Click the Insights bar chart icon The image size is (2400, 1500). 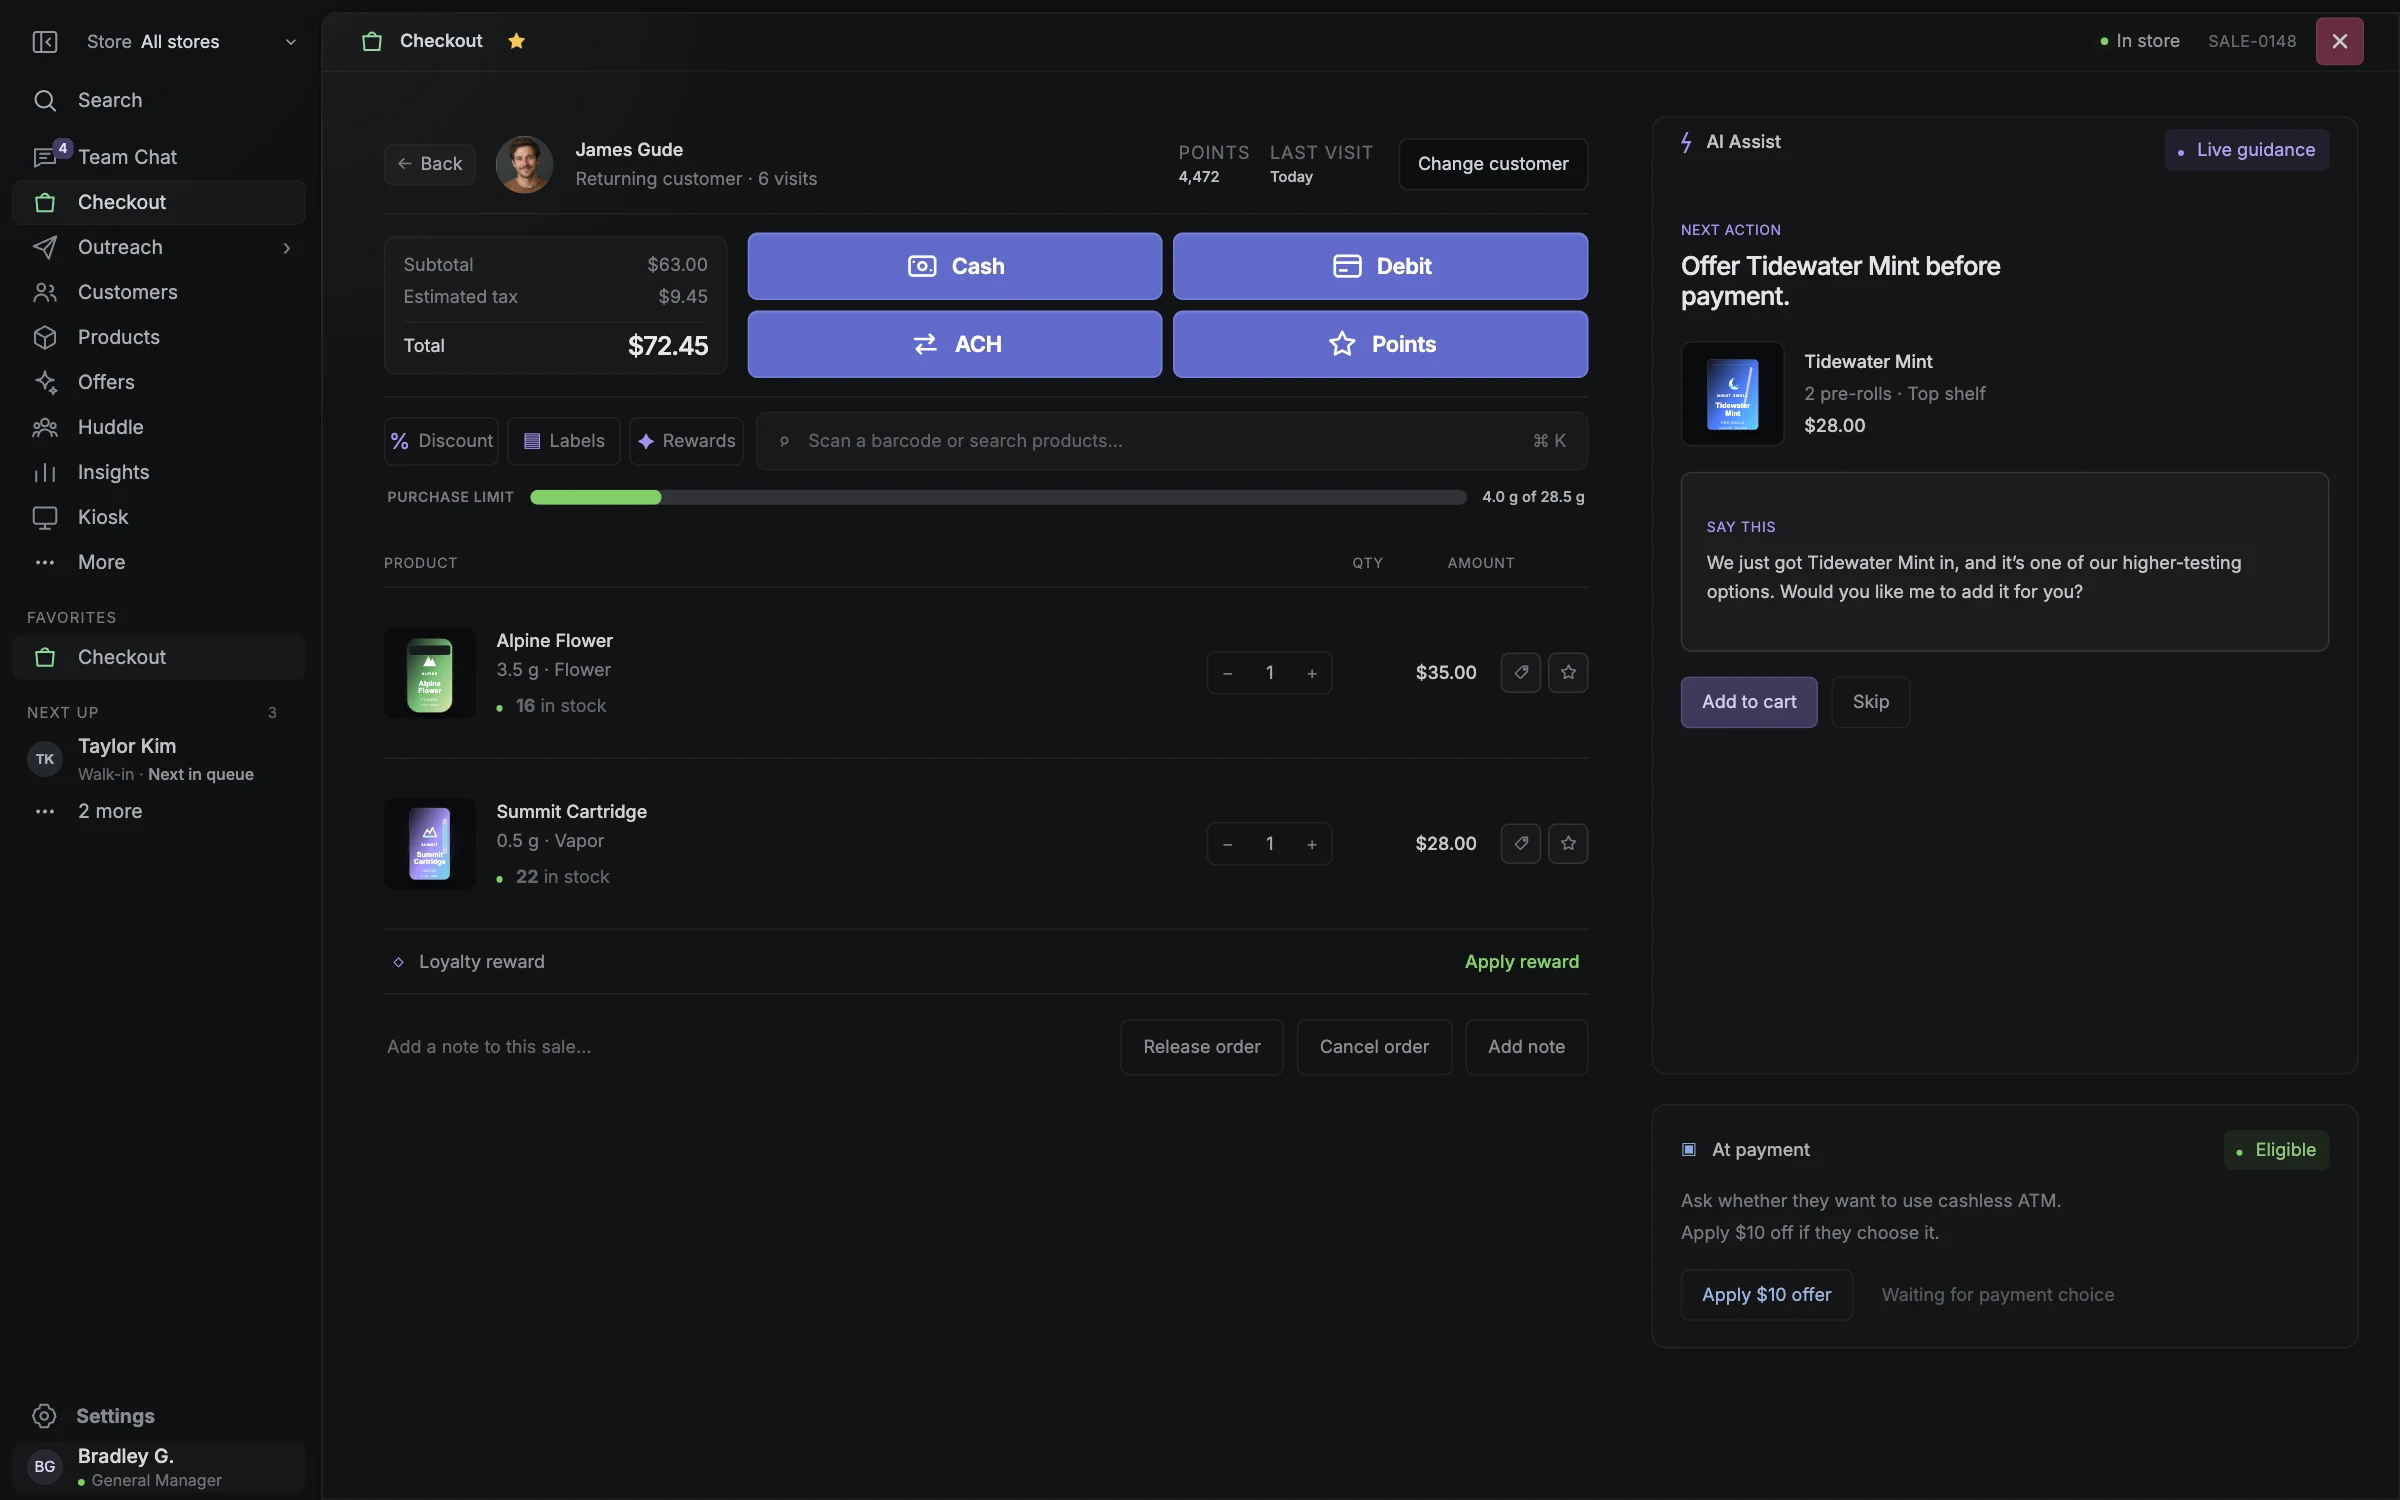coord(45,472)
